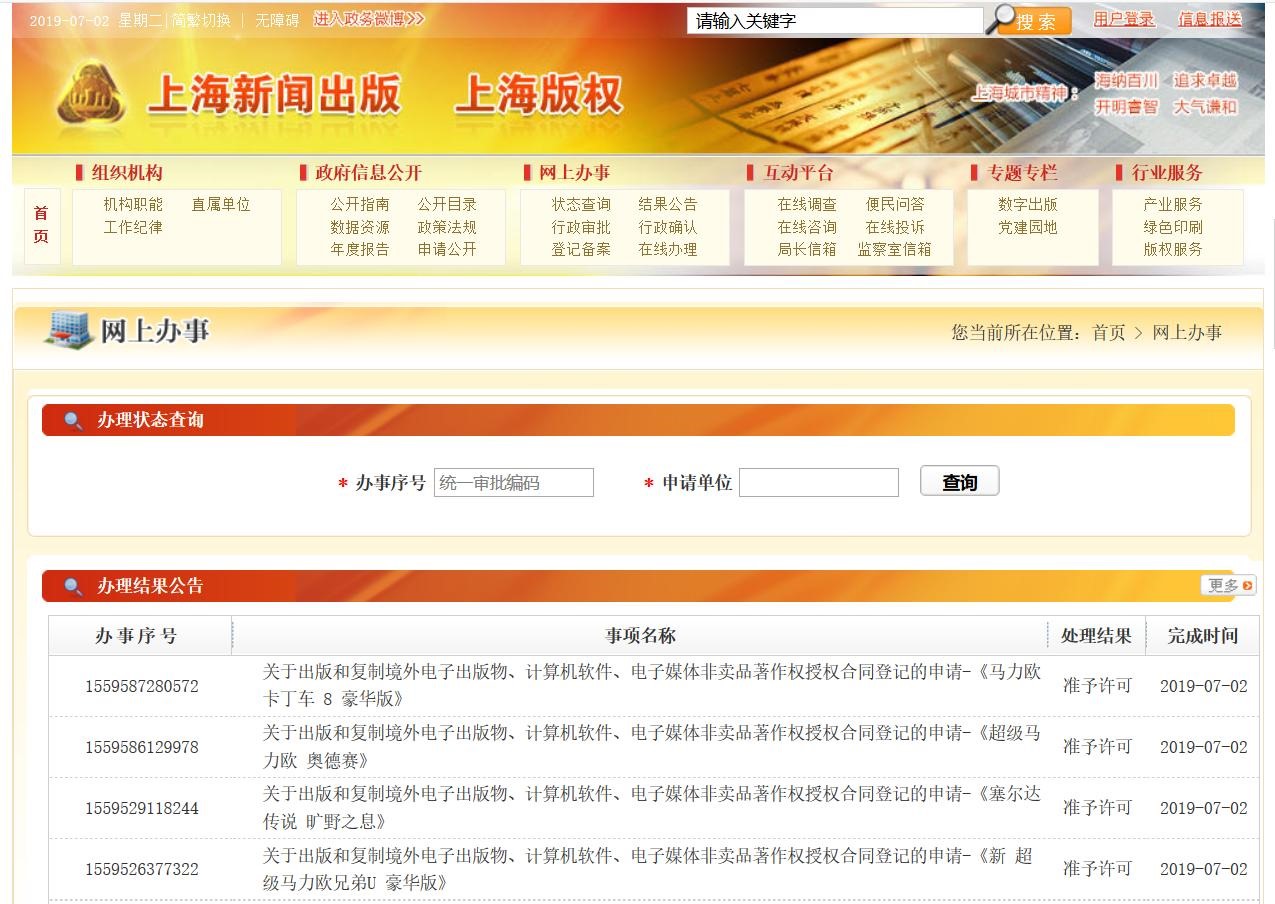Image resolution: width=1275 pixels, height=904 pixels.
Task: Open 版权服务 under 行业服务
Action: (x=1172, y=249)
